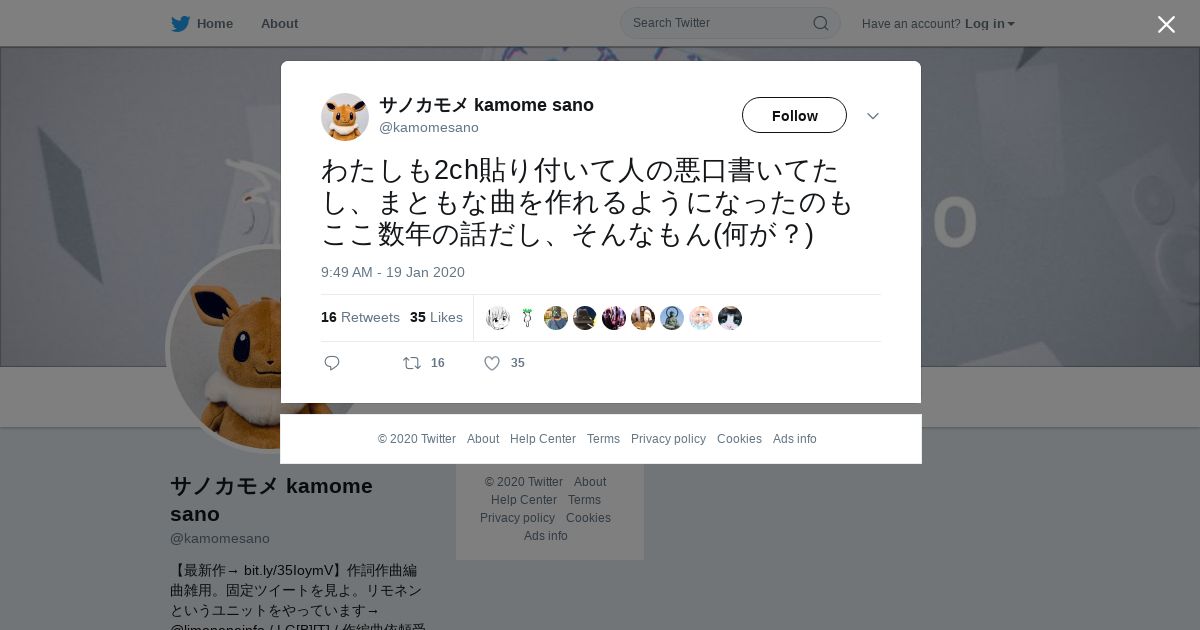View the 16 Retweets list

pyautogui.click(x=360, y=317)
